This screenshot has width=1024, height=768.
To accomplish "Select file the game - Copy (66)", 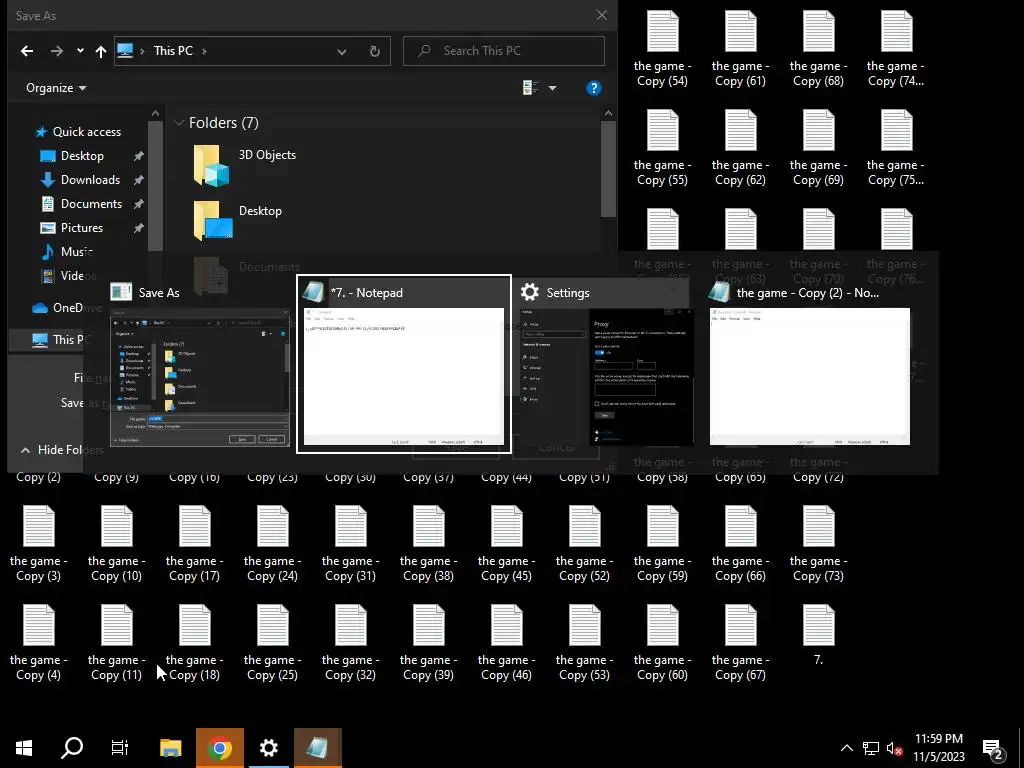I will pyautogui.click(x=740, y=545).
